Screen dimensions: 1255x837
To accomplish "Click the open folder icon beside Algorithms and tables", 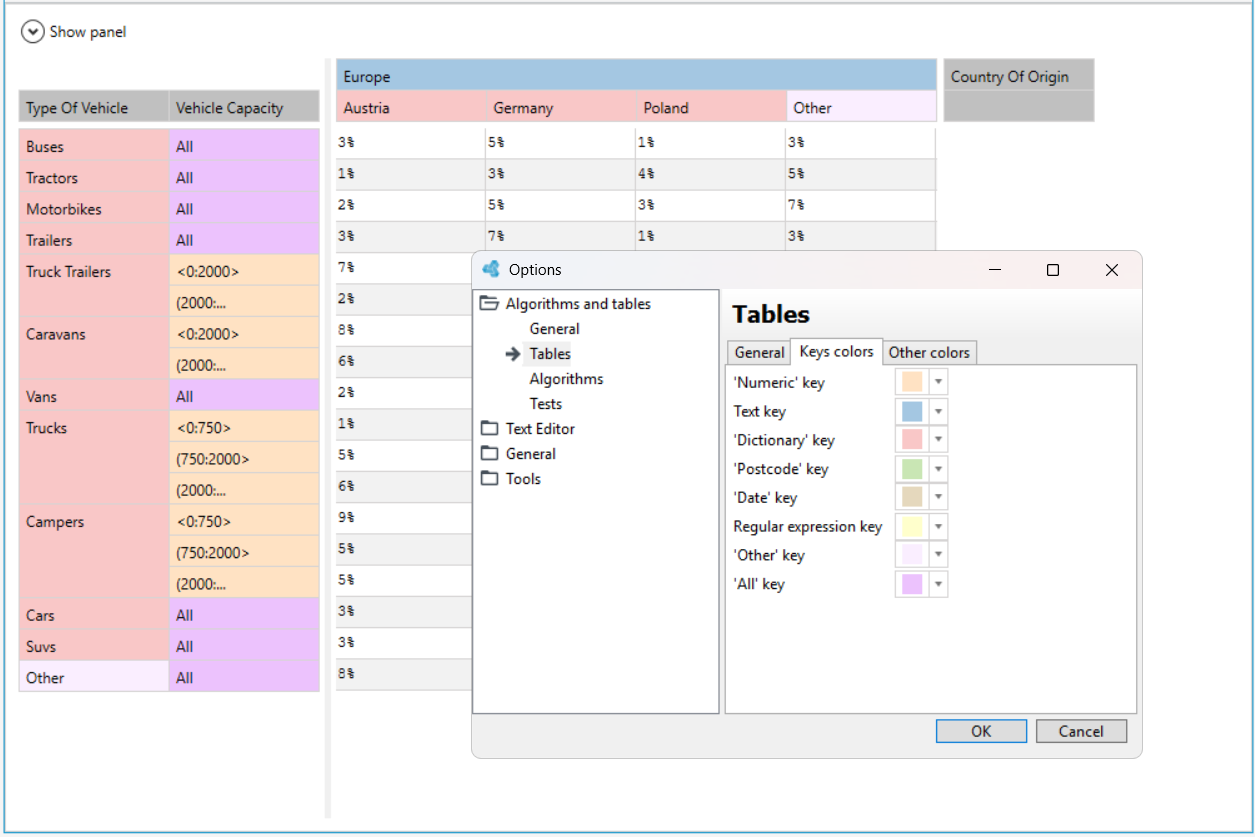I will pos(489,304).
